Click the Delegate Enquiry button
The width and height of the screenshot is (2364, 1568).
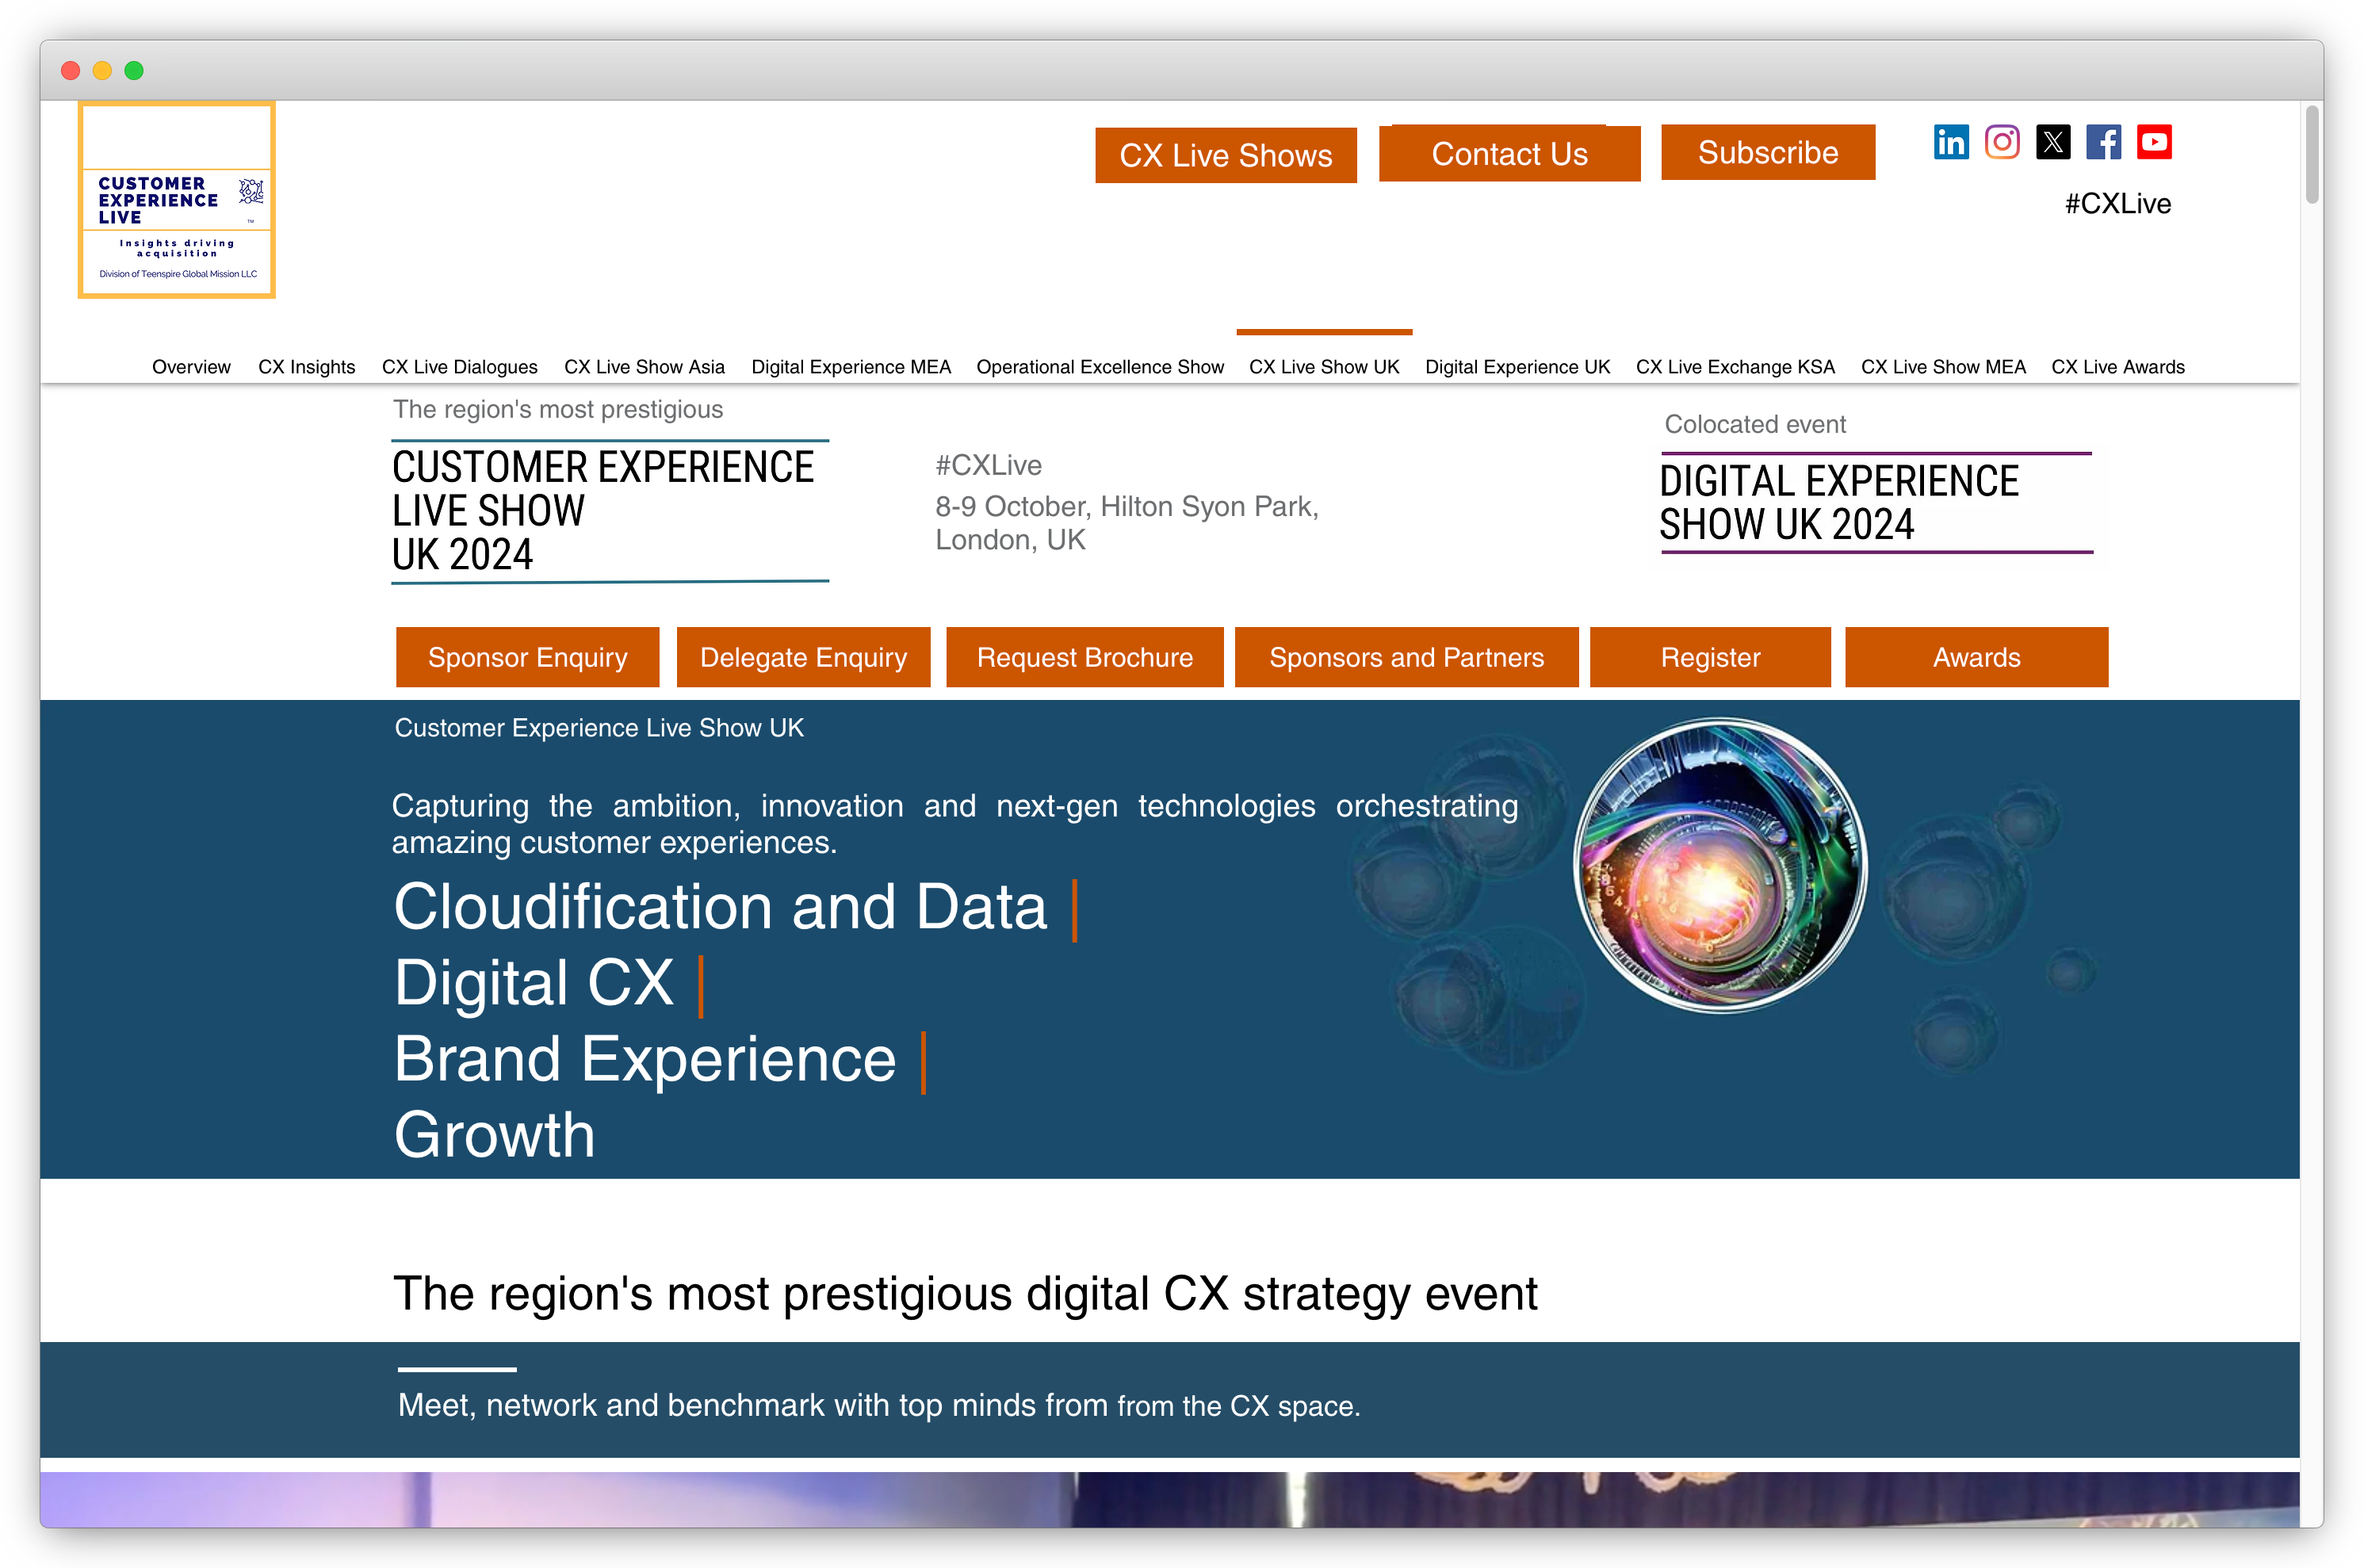click(x=803, y=657)
